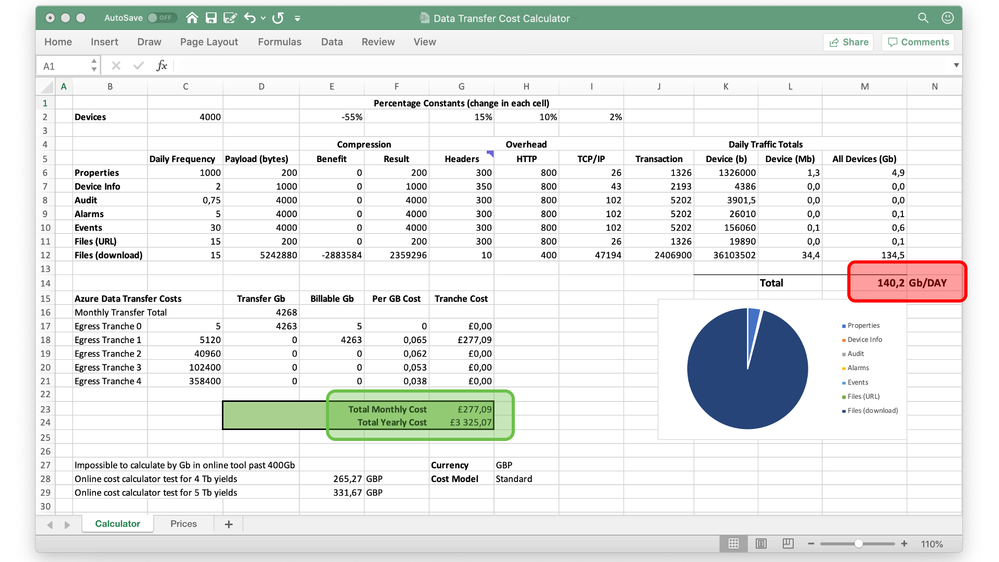Image resolution: width=999 pixels, height=562 pixels.
Task: Click the zoom slider handle
Action: pos(858,544)
